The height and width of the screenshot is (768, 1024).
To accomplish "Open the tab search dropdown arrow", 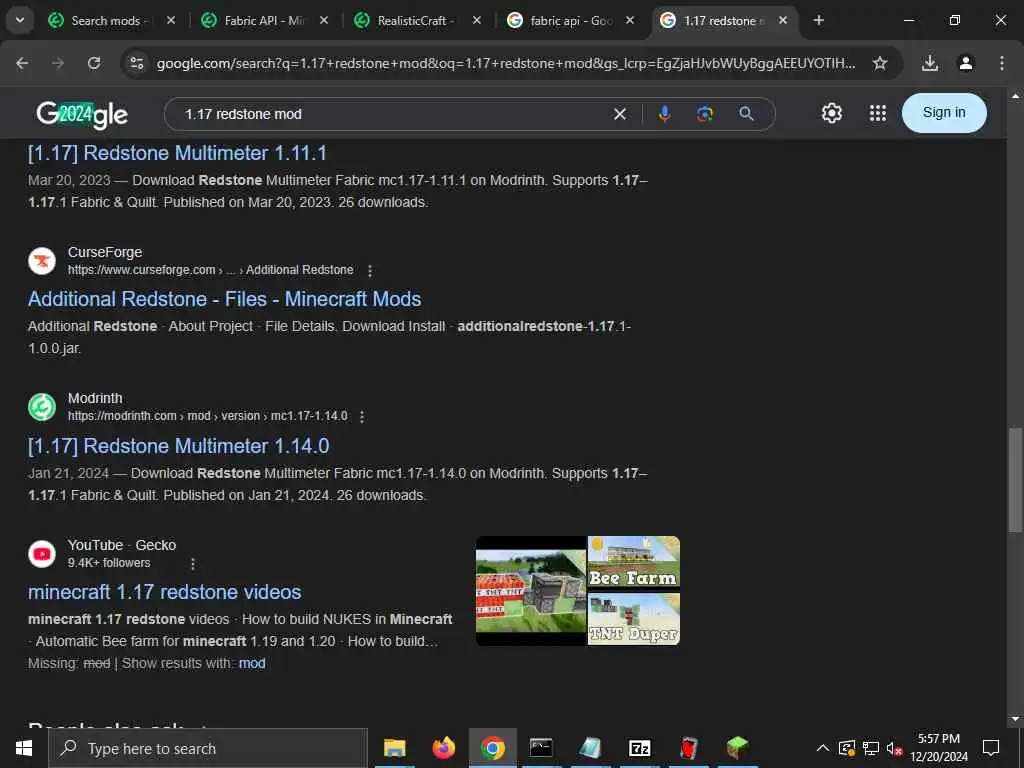I will point(20,20).
